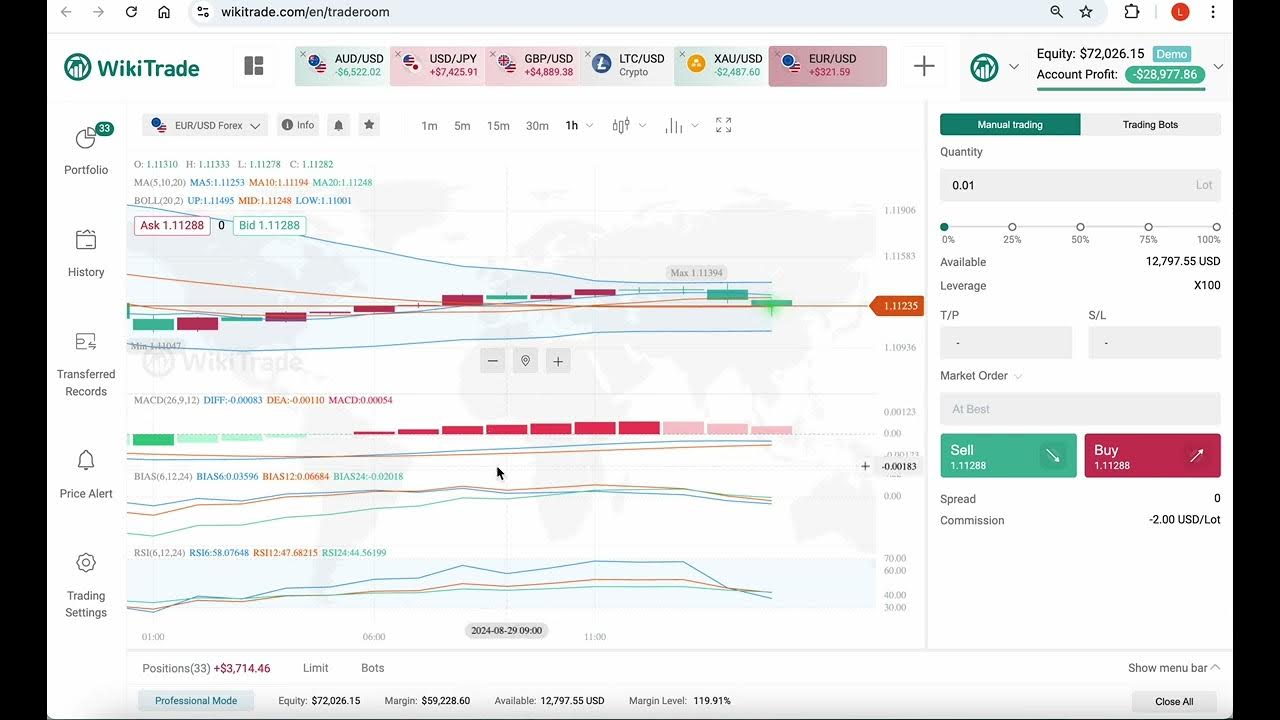Select 1m timeframe
The height and width of the screenshot is (720, 1280).
click(x=429, y=126)
